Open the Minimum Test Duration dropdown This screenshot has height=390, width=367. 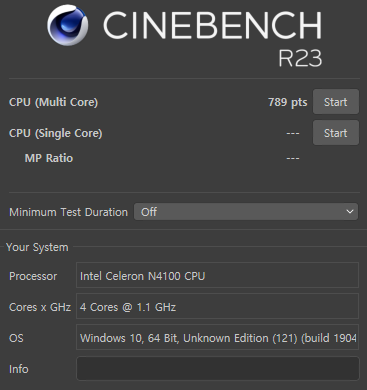tap(246, 212)
